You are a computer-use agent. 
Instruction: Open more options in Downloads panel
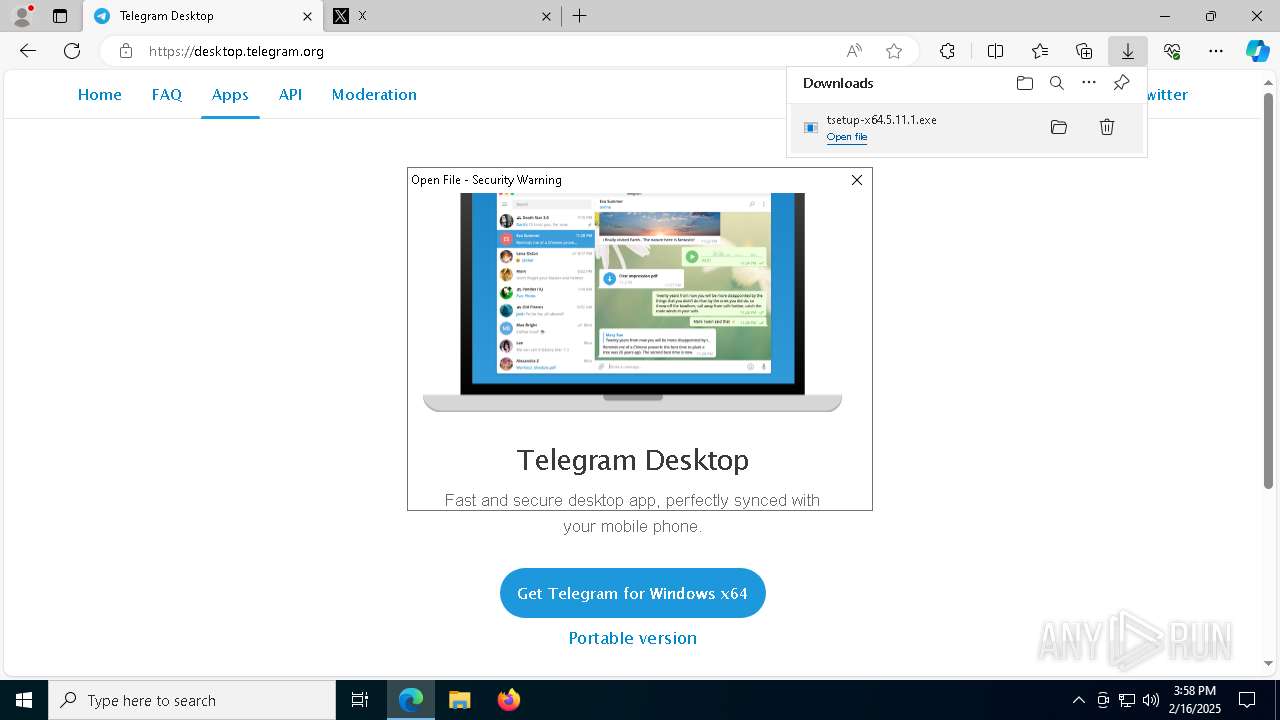(1089, 83)
